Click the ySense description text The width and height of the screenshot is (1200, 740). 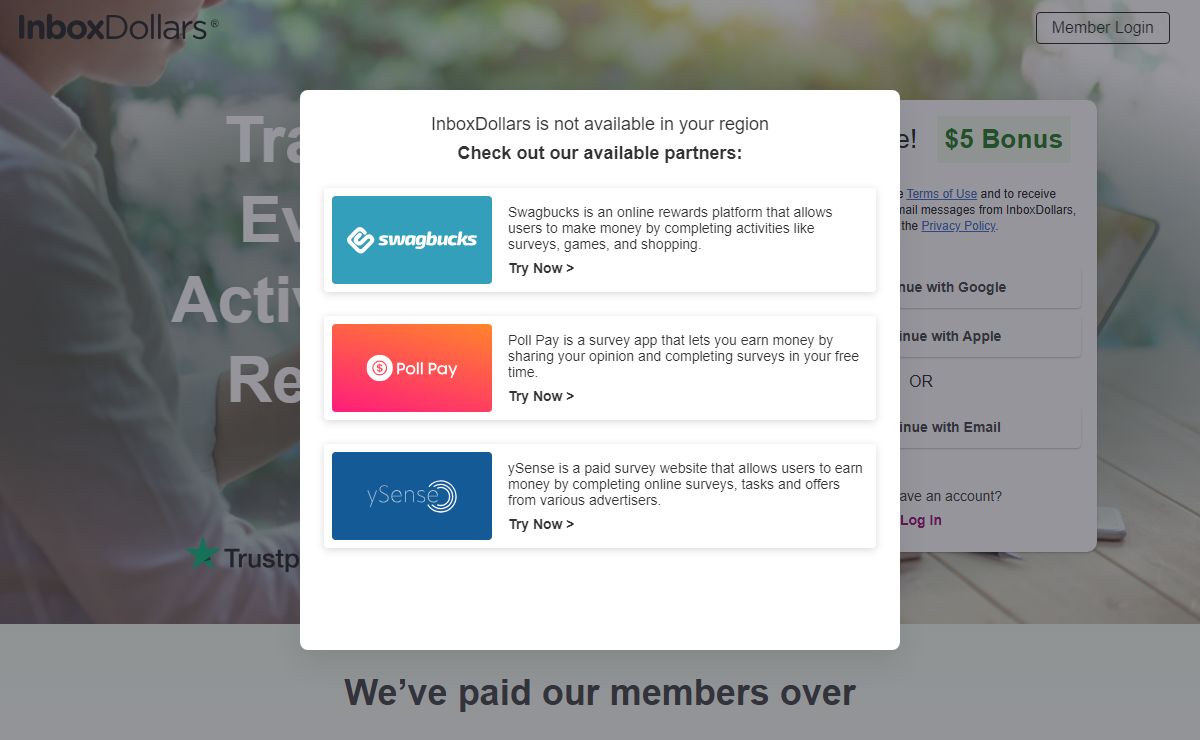[x=685, y=484]
